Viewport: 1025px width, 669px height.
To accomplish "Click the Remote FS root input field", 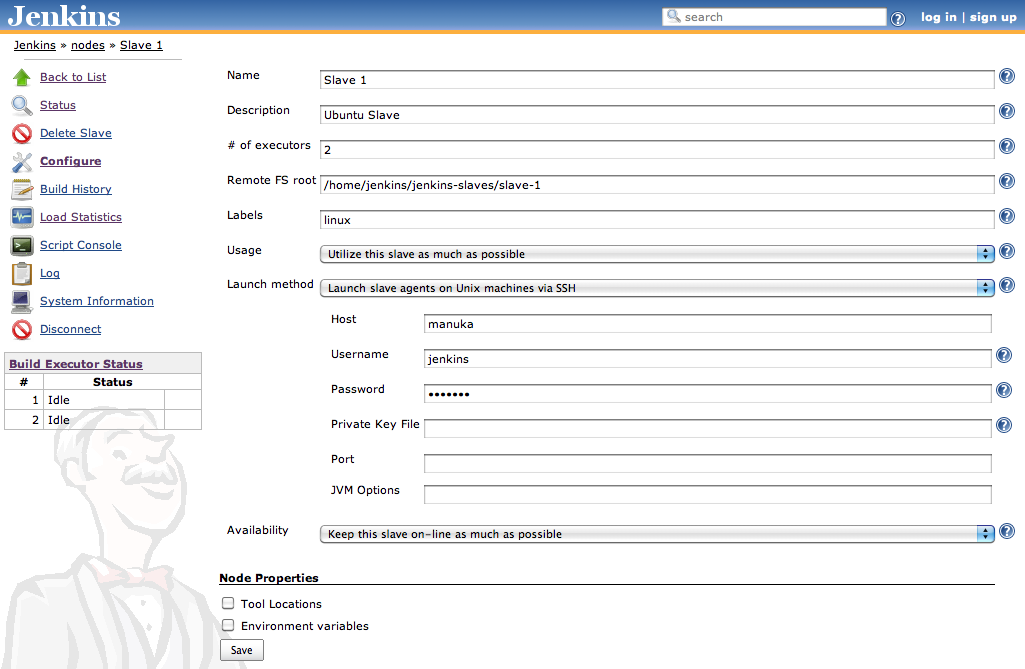I will (657, 184).
